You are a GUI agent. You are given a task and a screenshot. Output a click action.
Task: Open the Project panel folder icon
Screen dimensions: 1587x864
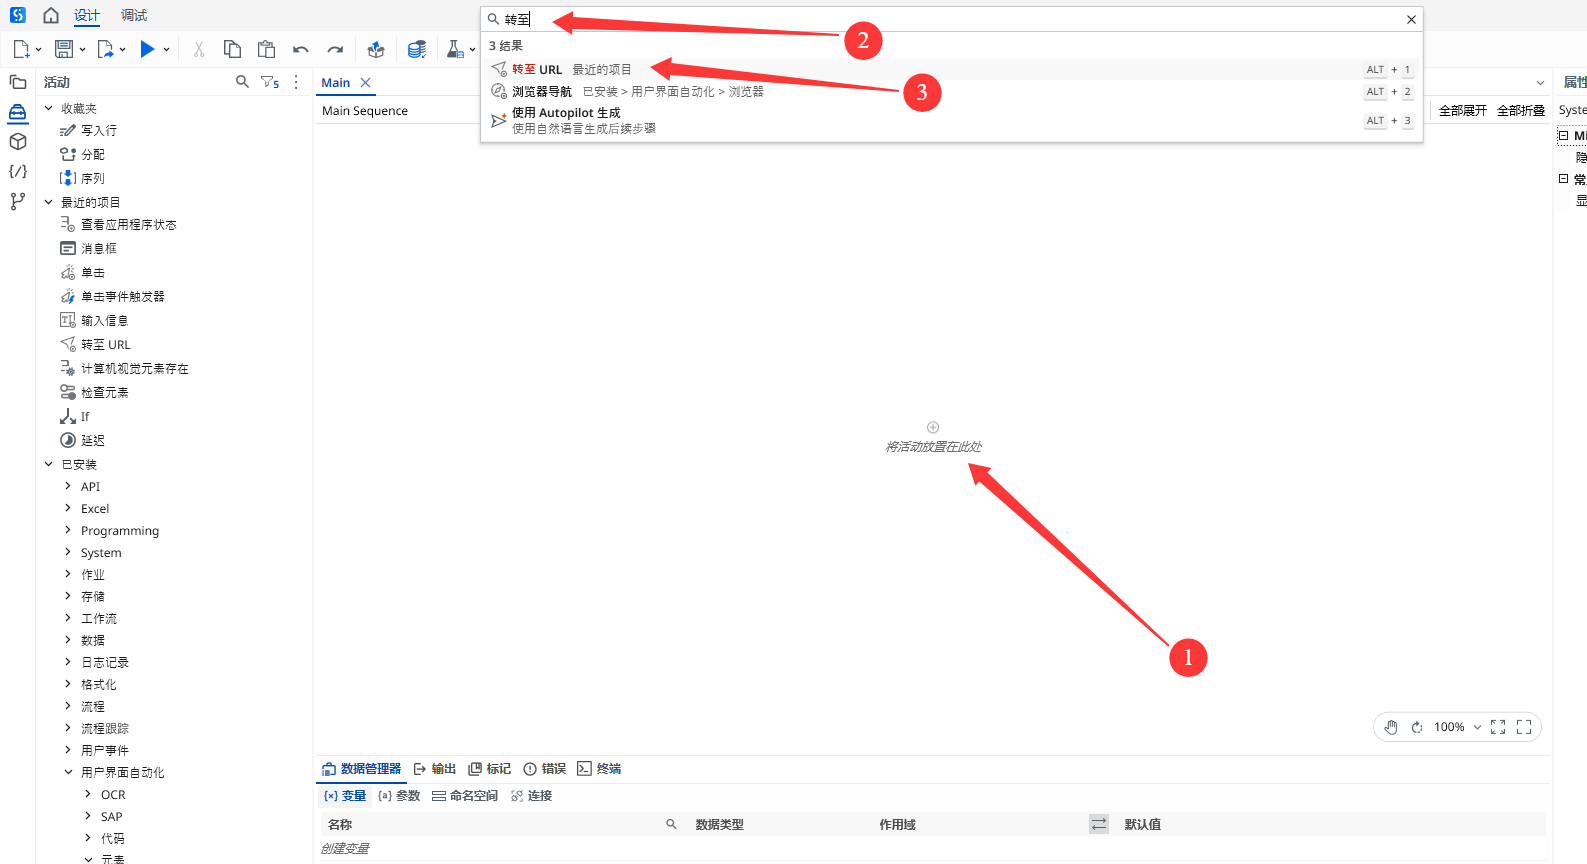[18, 82]
